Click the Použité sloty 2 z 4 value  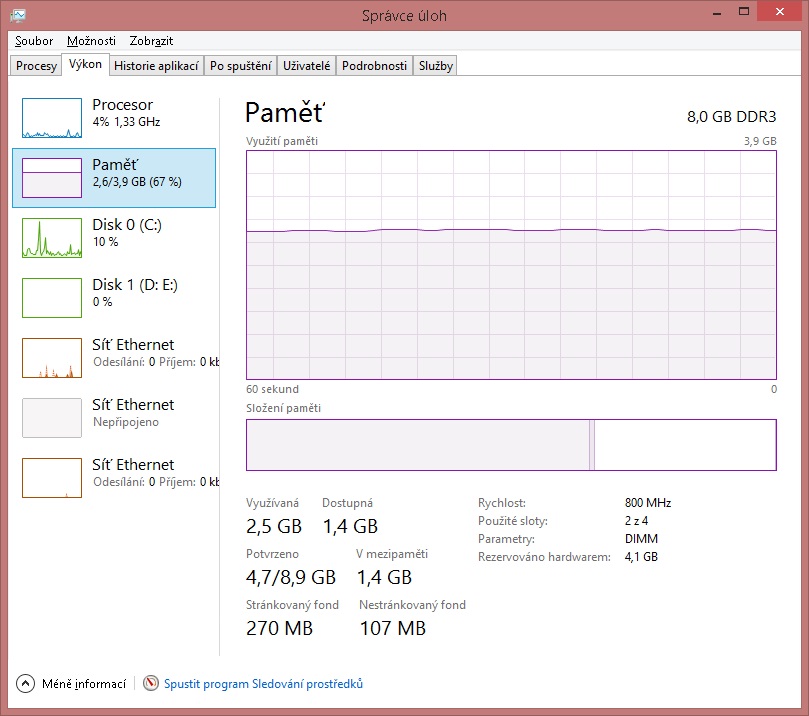click(x=637, y=521)
